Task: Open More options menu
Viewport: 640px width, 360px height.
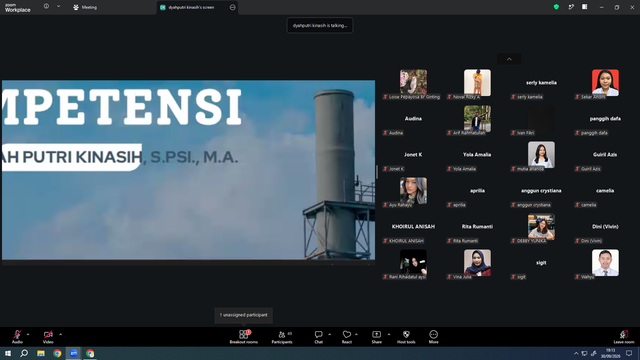Action: [x=433, y=337]
